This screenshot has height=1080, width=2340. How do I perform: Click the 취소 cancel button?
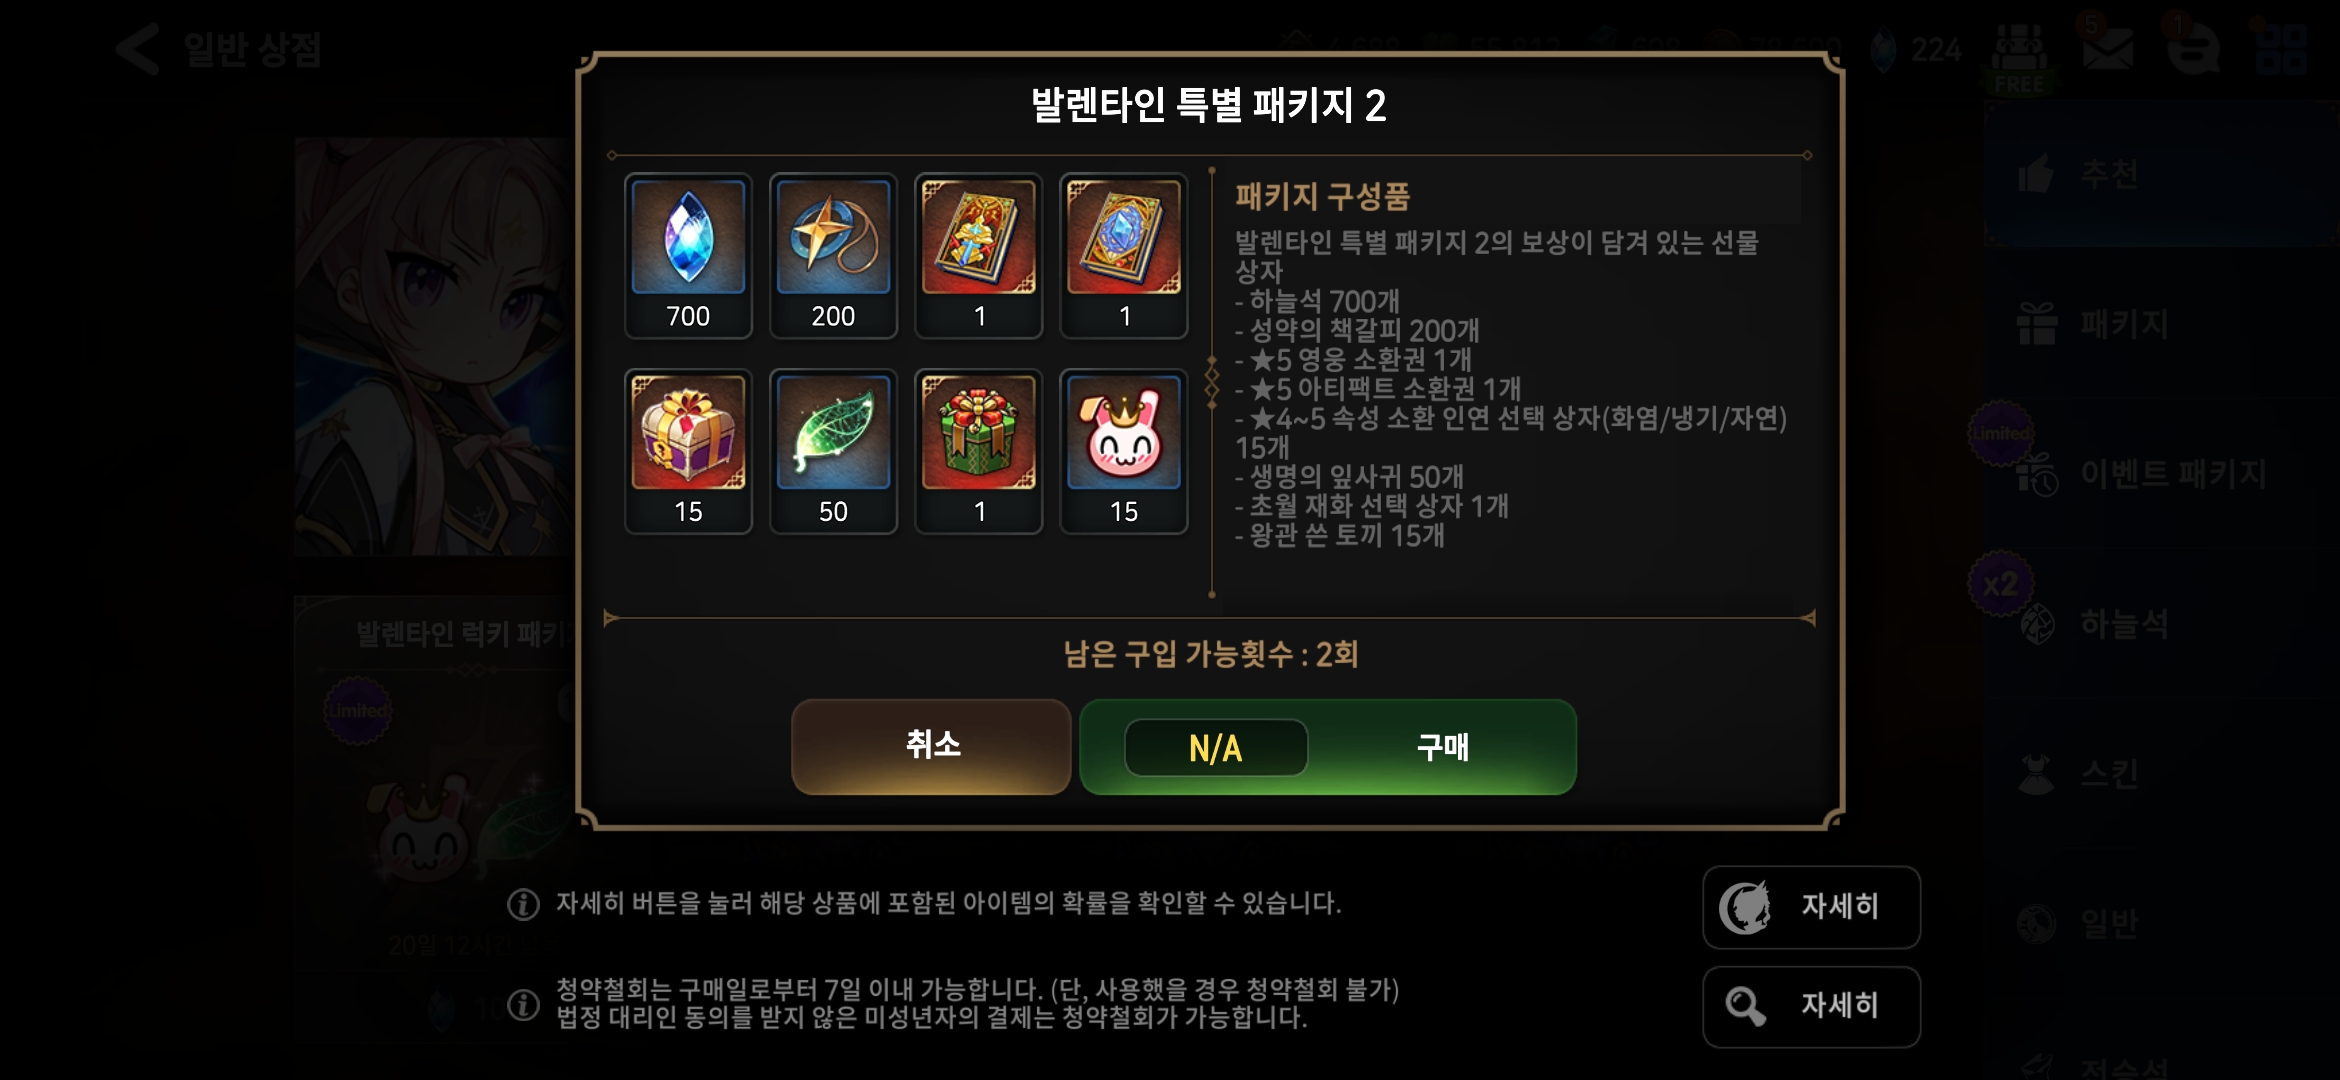point(931,746)
